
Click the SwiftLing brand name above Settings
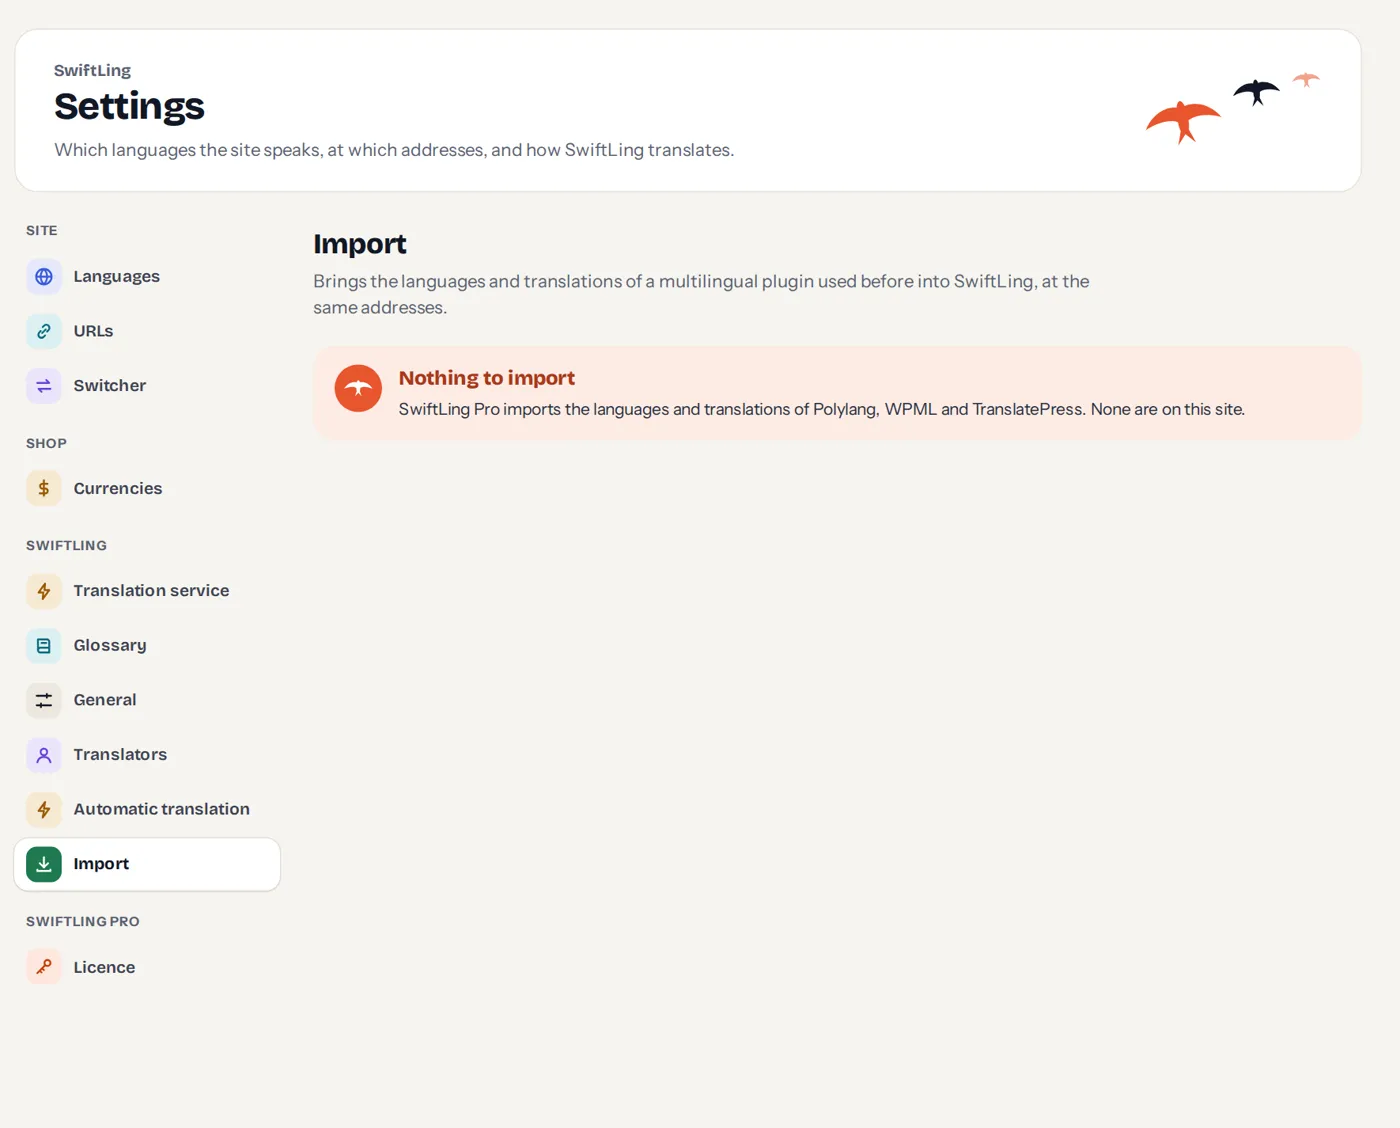92,70
